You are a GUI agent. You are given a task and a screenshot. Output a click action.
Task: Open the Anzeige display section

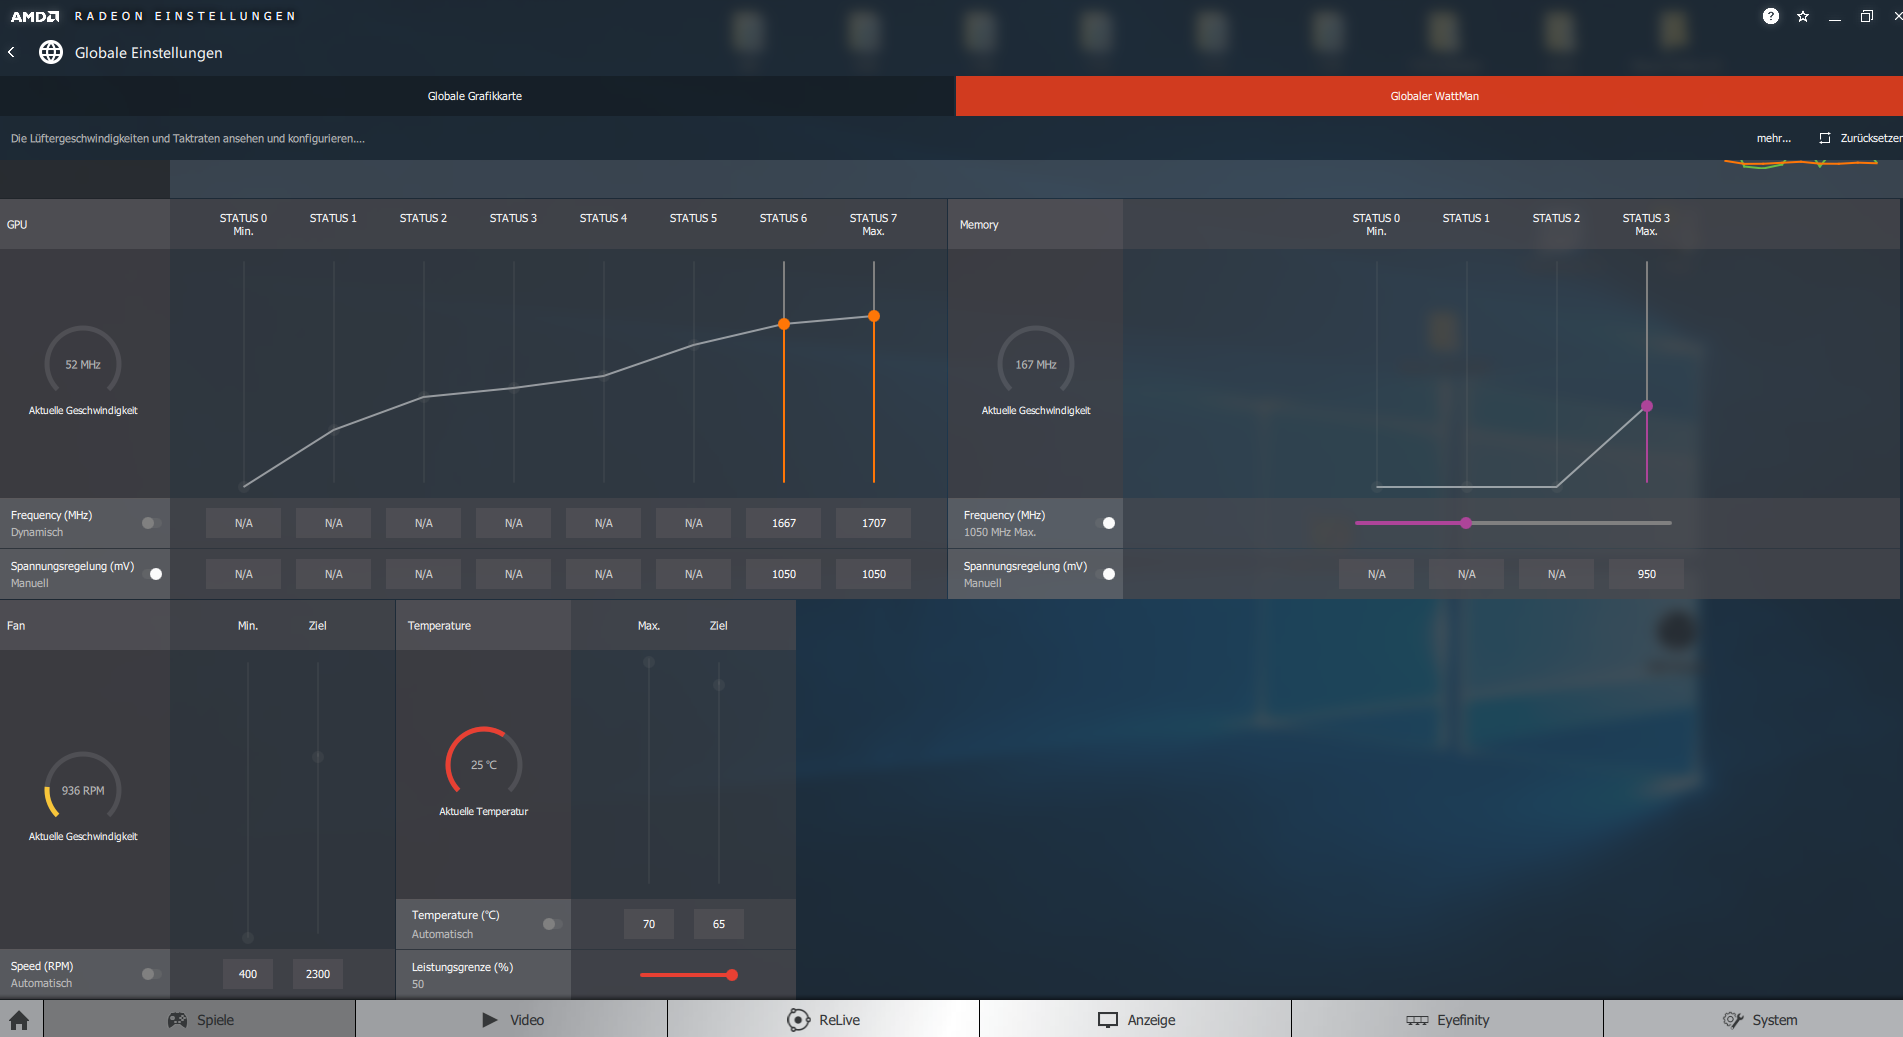coord(1136,1020)
